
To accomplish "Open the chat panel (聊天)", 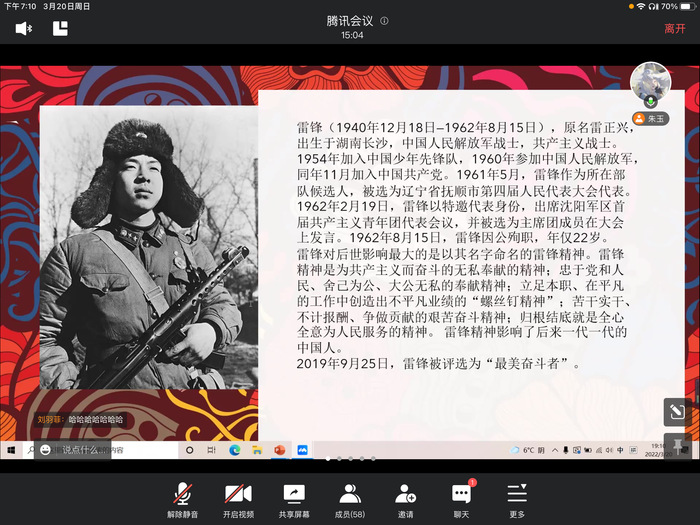I will (x=461, y=497).
